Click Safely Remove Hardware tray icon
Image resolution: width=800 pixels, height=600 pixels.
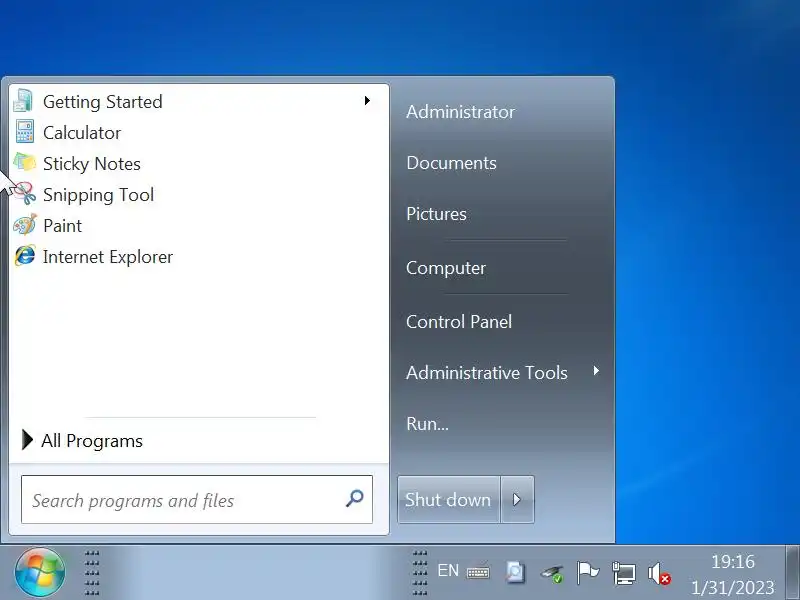[x=552, y=574]
